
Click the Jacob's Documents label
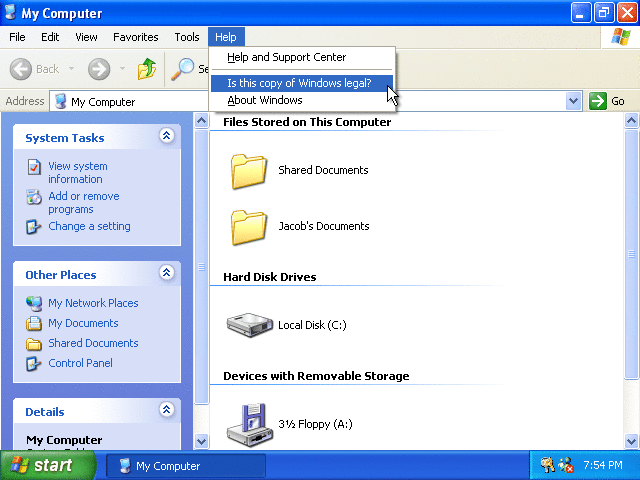(x=324, y=226)
